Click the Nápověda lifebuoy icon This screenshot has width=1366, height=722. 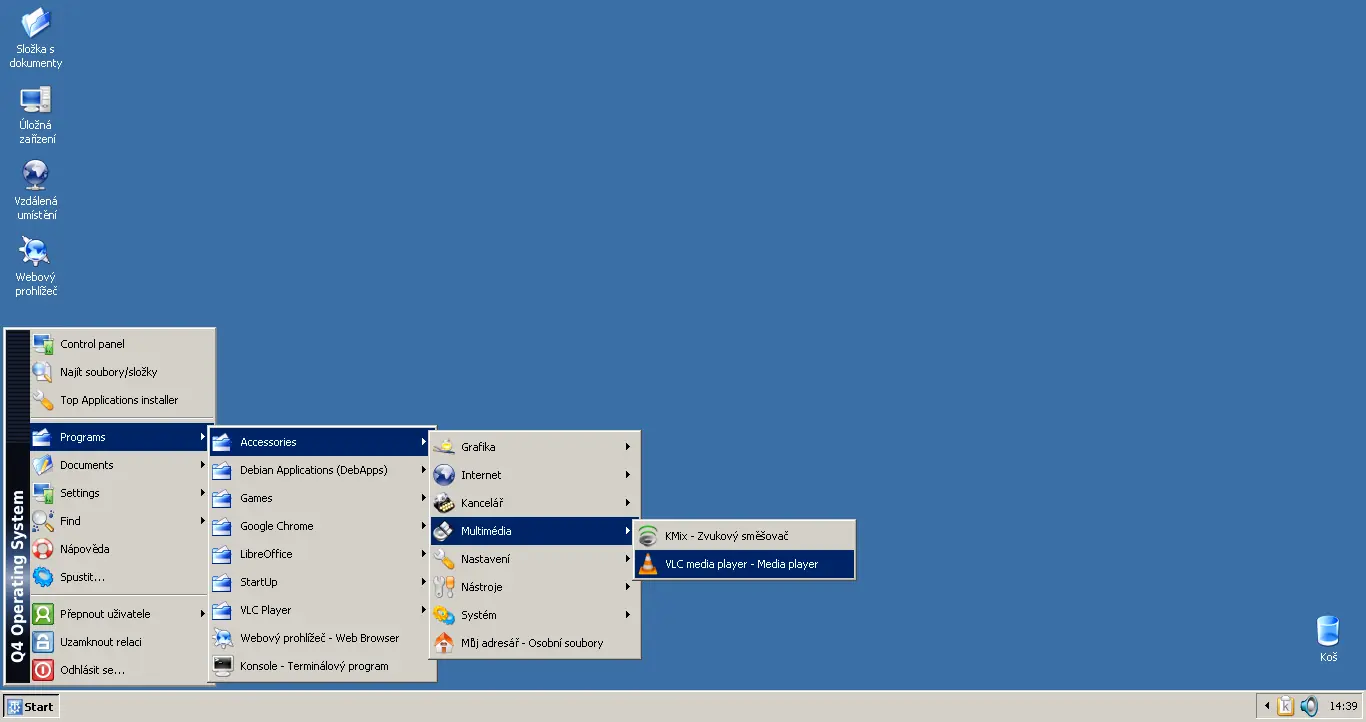tap(43, 549)
